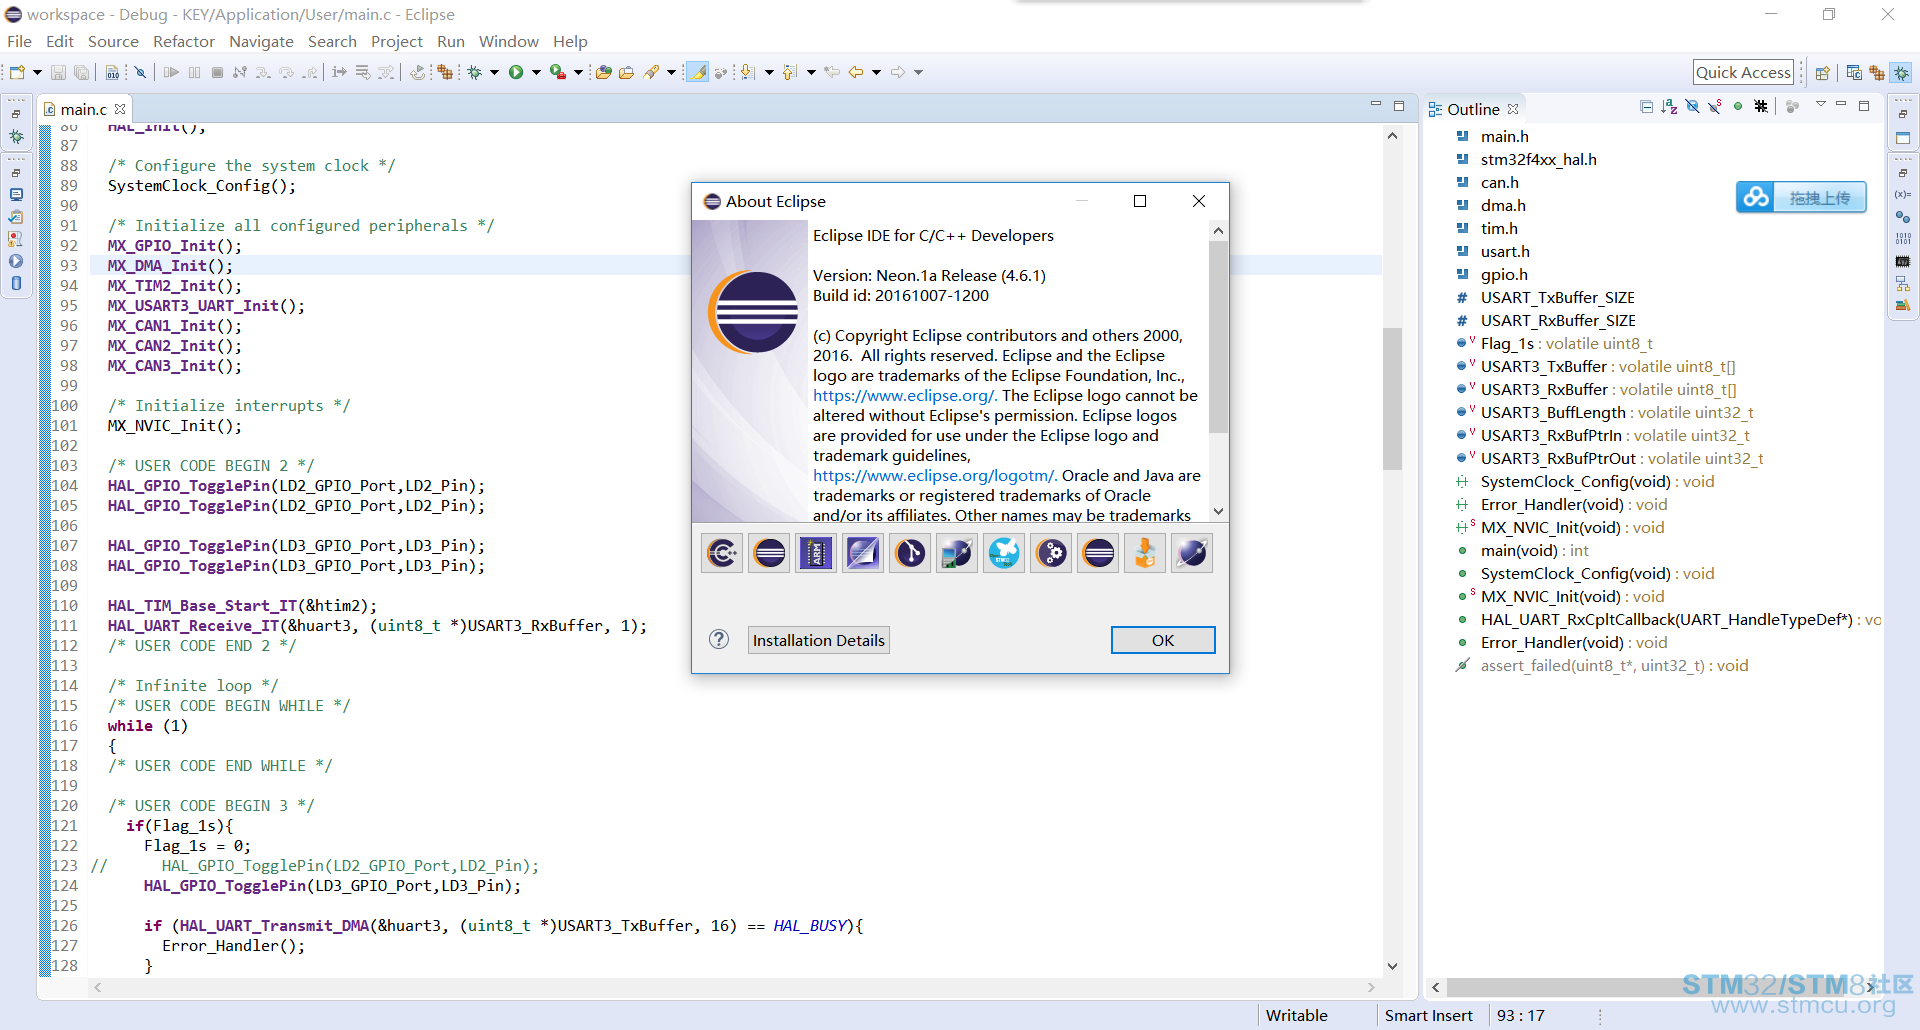Collapse all items in the Outline view
The height and width of the screenshot is (1030, 1920).
[x=1646, y=107]
